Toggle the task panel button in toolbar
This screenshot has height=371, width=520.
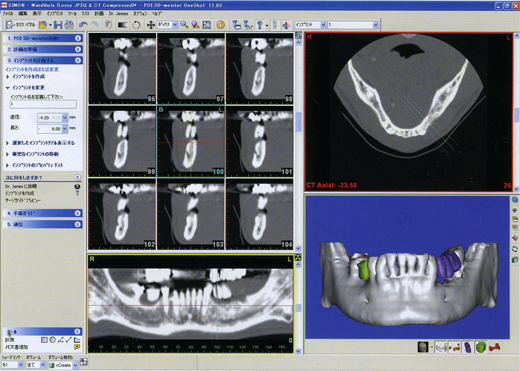(21, 25)
